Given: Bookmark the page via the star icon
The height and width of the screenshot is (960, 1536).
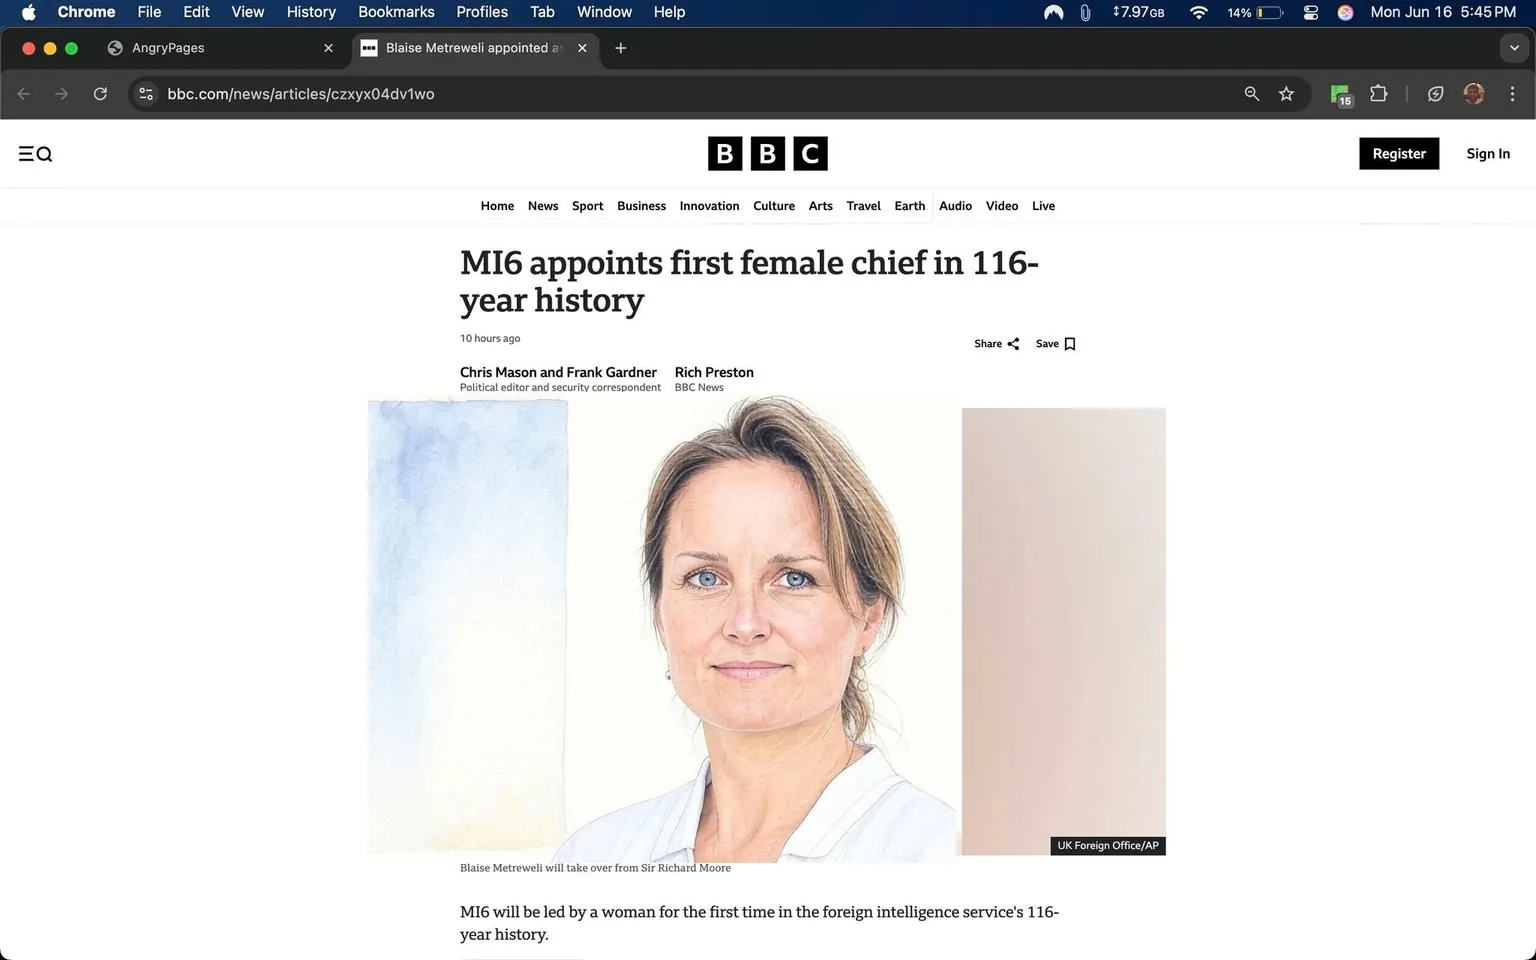Looking at the screenshot, I should (1286, 93).
